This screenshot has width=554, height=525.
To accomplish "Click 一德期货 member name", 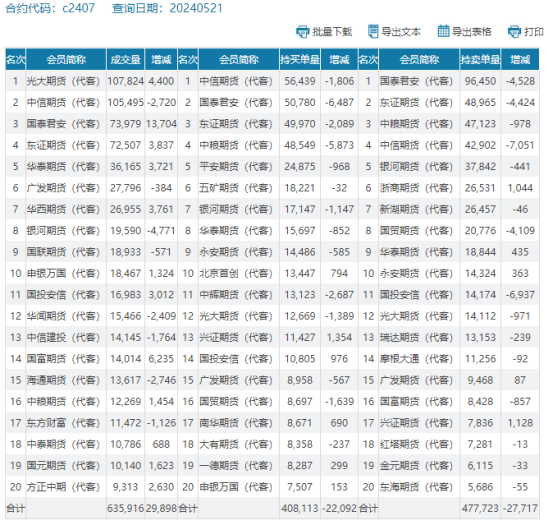I will tap(236, 466).
